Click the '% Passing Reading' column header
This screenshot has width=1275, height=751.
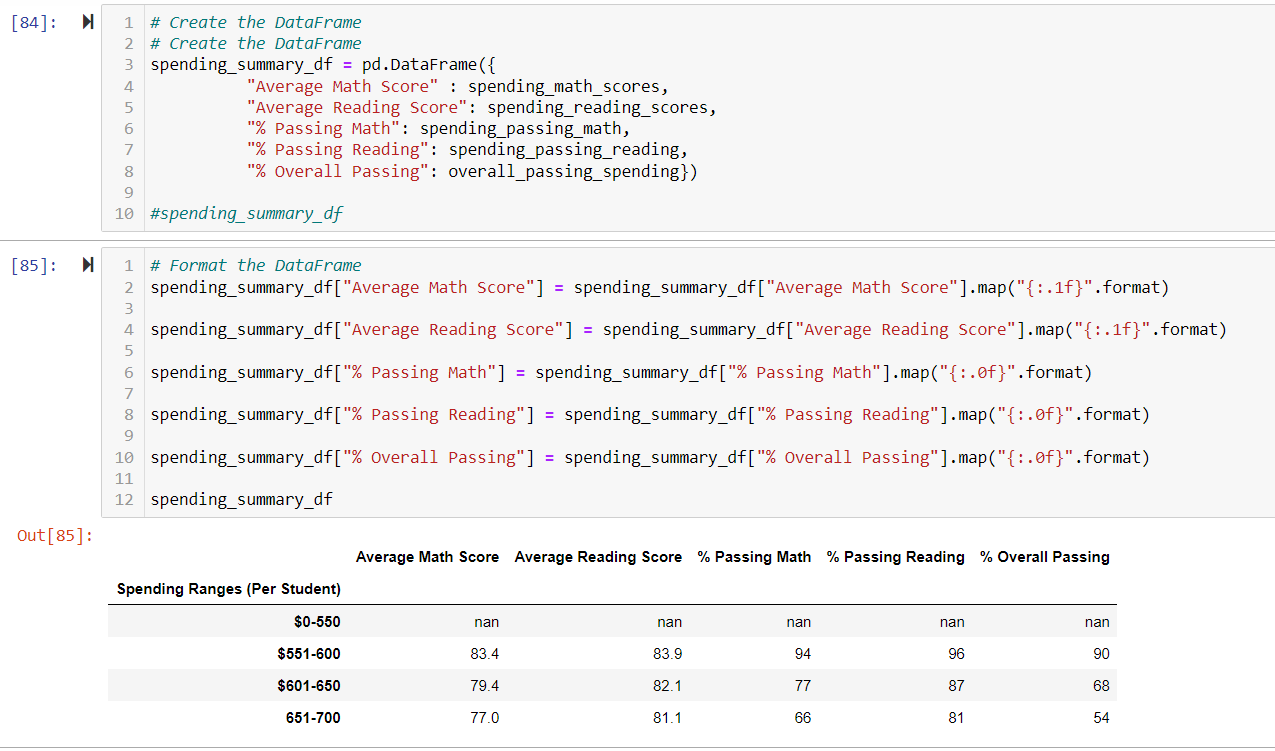click(896, 557)
